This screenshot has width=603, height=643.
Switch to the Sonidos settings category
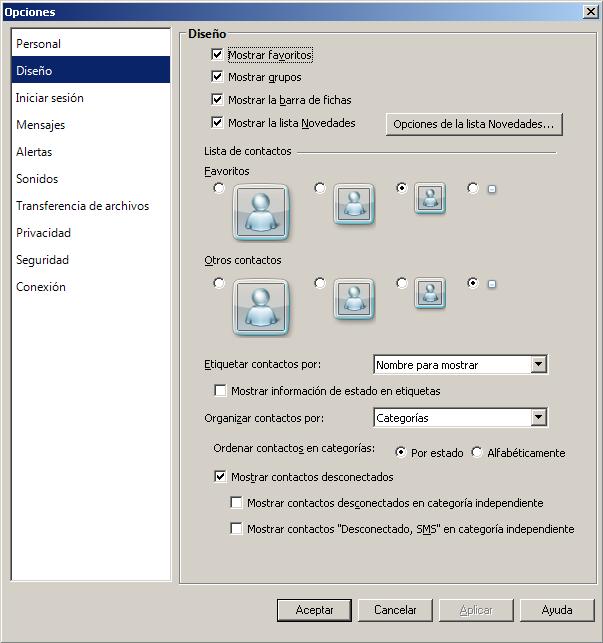coord(37,179)
